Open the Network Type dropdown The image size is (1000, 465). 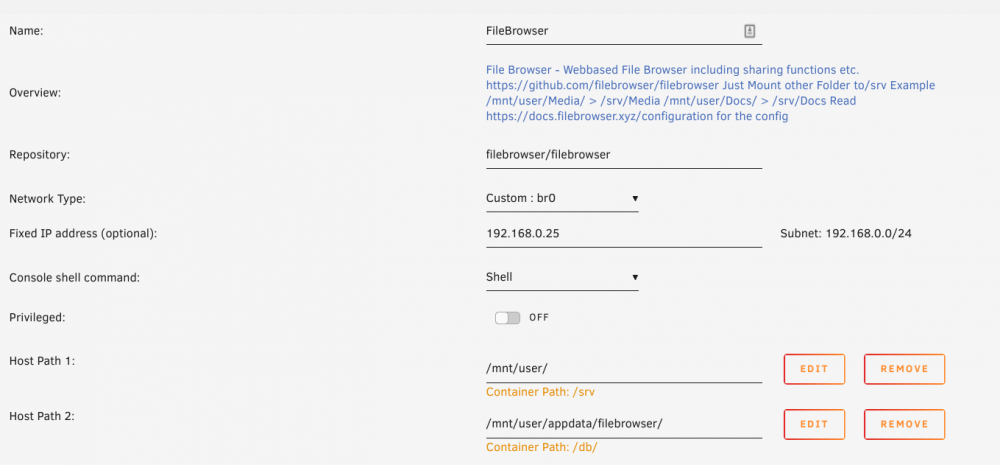(562, 199)
